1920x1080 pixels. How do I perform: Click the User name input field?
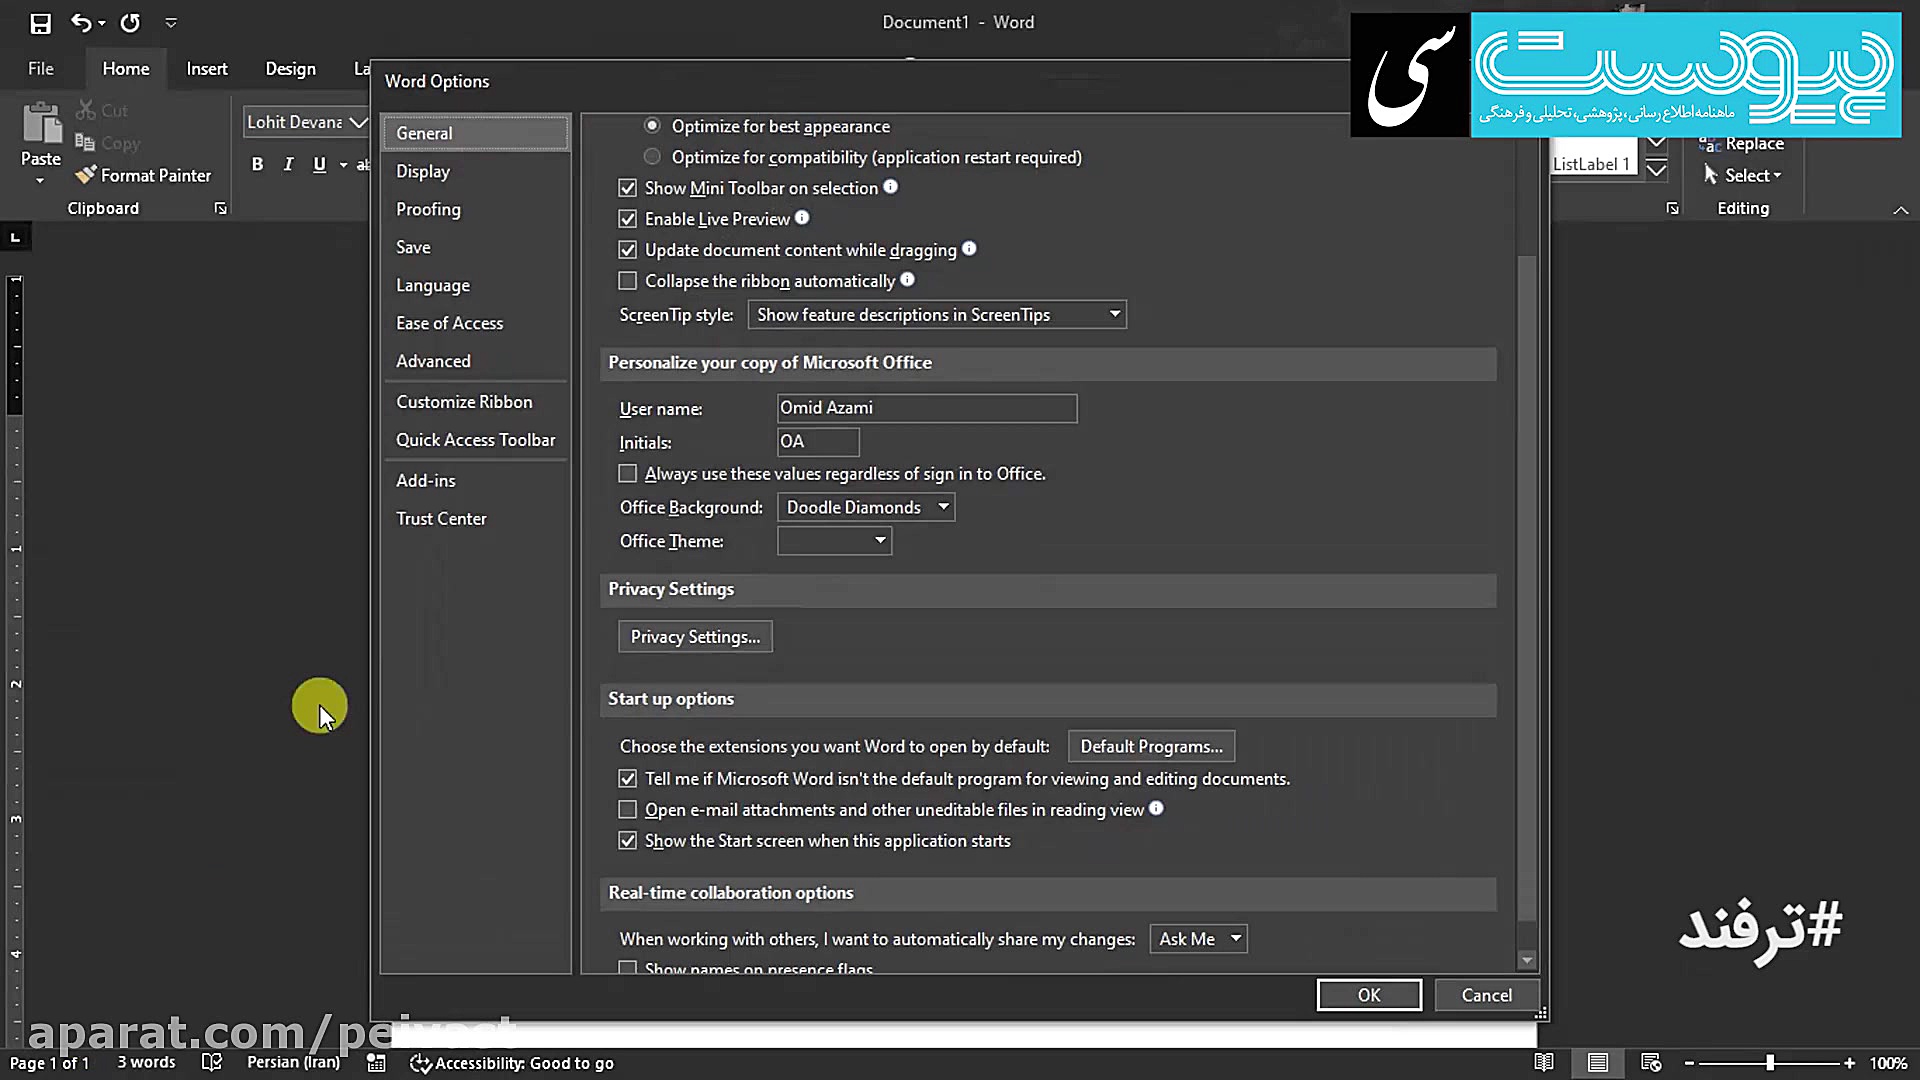point(927,408)
